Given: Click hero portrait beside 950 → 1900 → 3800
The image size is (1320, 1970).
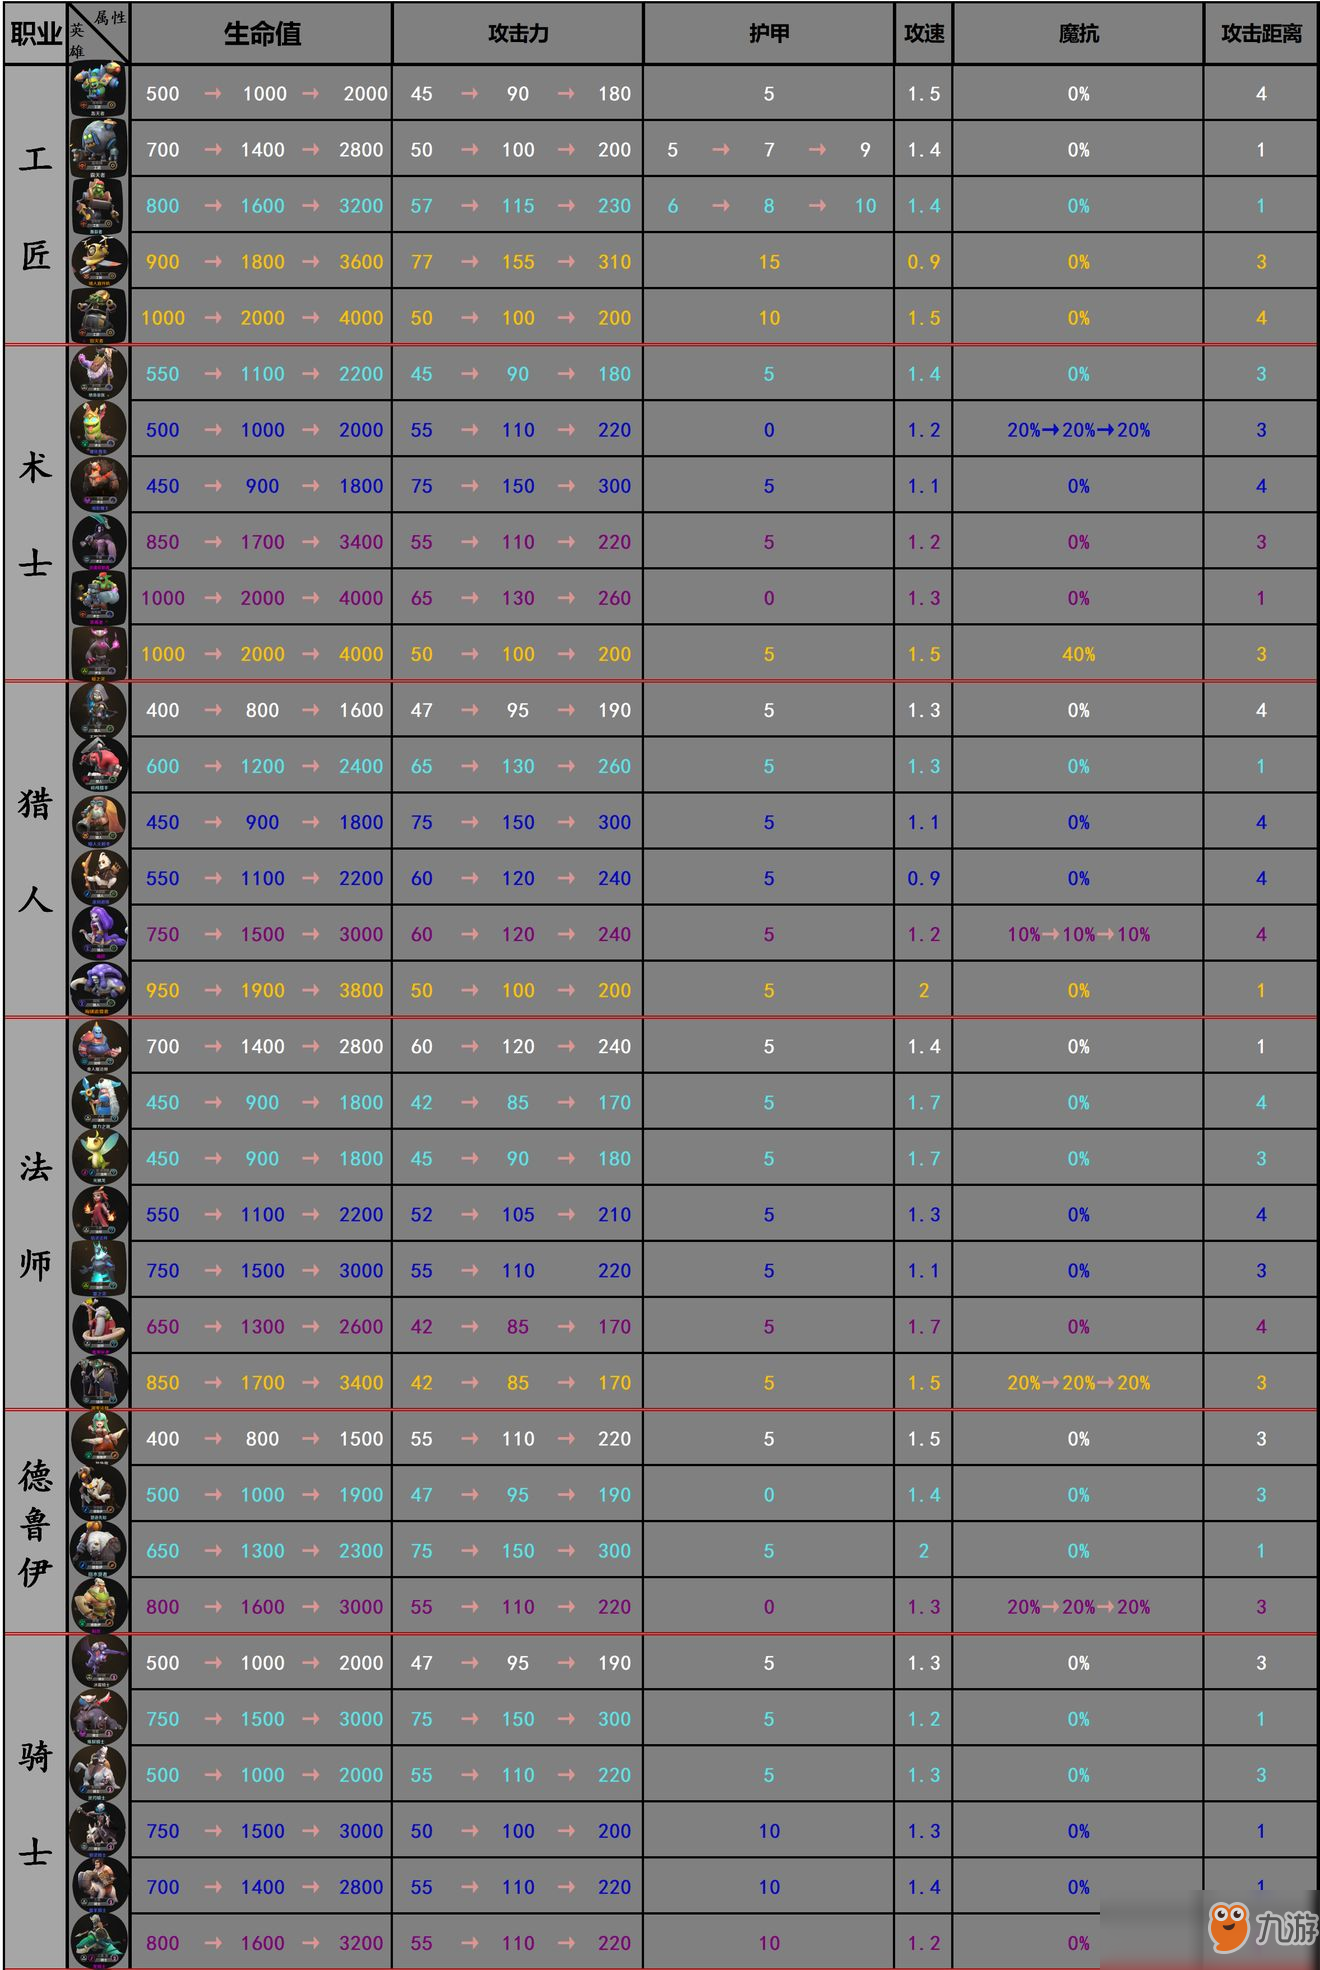Looking at the screenshot, I should click(x=99, y=989).
